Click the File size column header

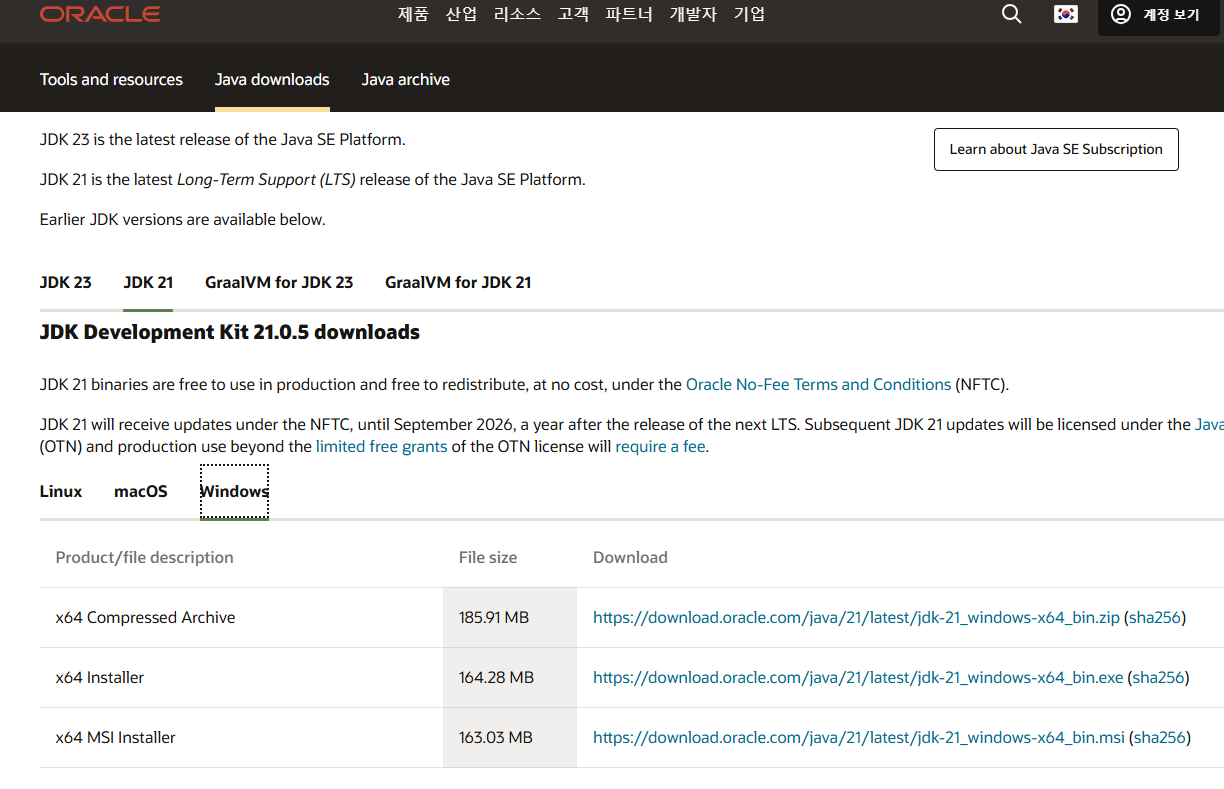(x=488, y=557)
